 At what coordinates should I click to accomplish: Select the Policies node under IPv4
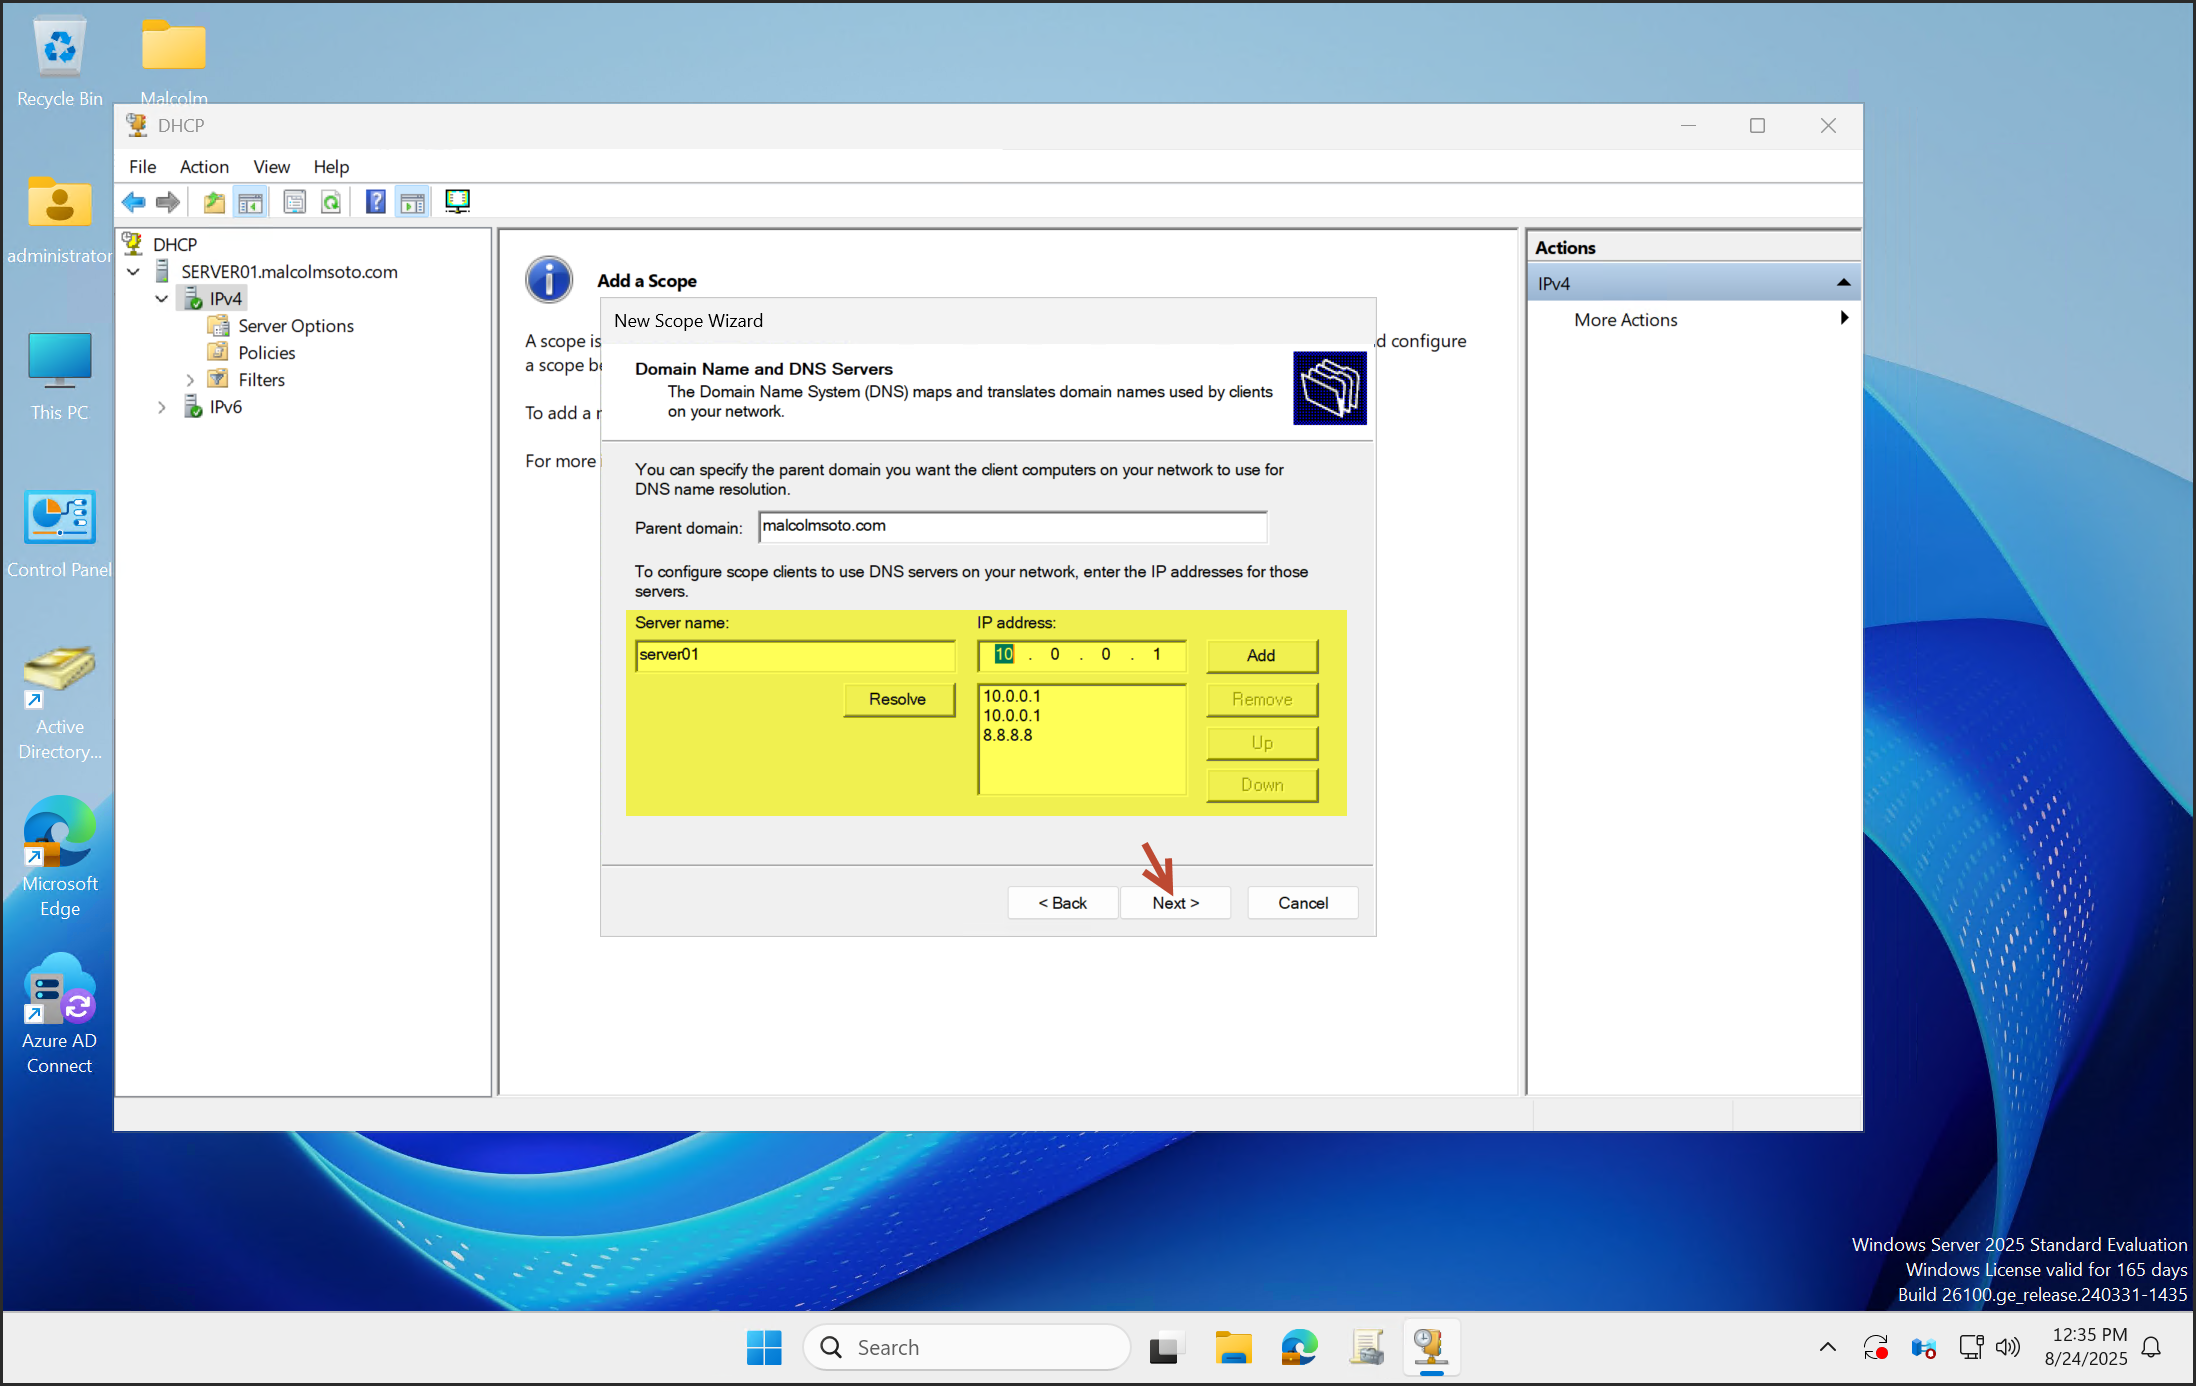tap(266, 352)
